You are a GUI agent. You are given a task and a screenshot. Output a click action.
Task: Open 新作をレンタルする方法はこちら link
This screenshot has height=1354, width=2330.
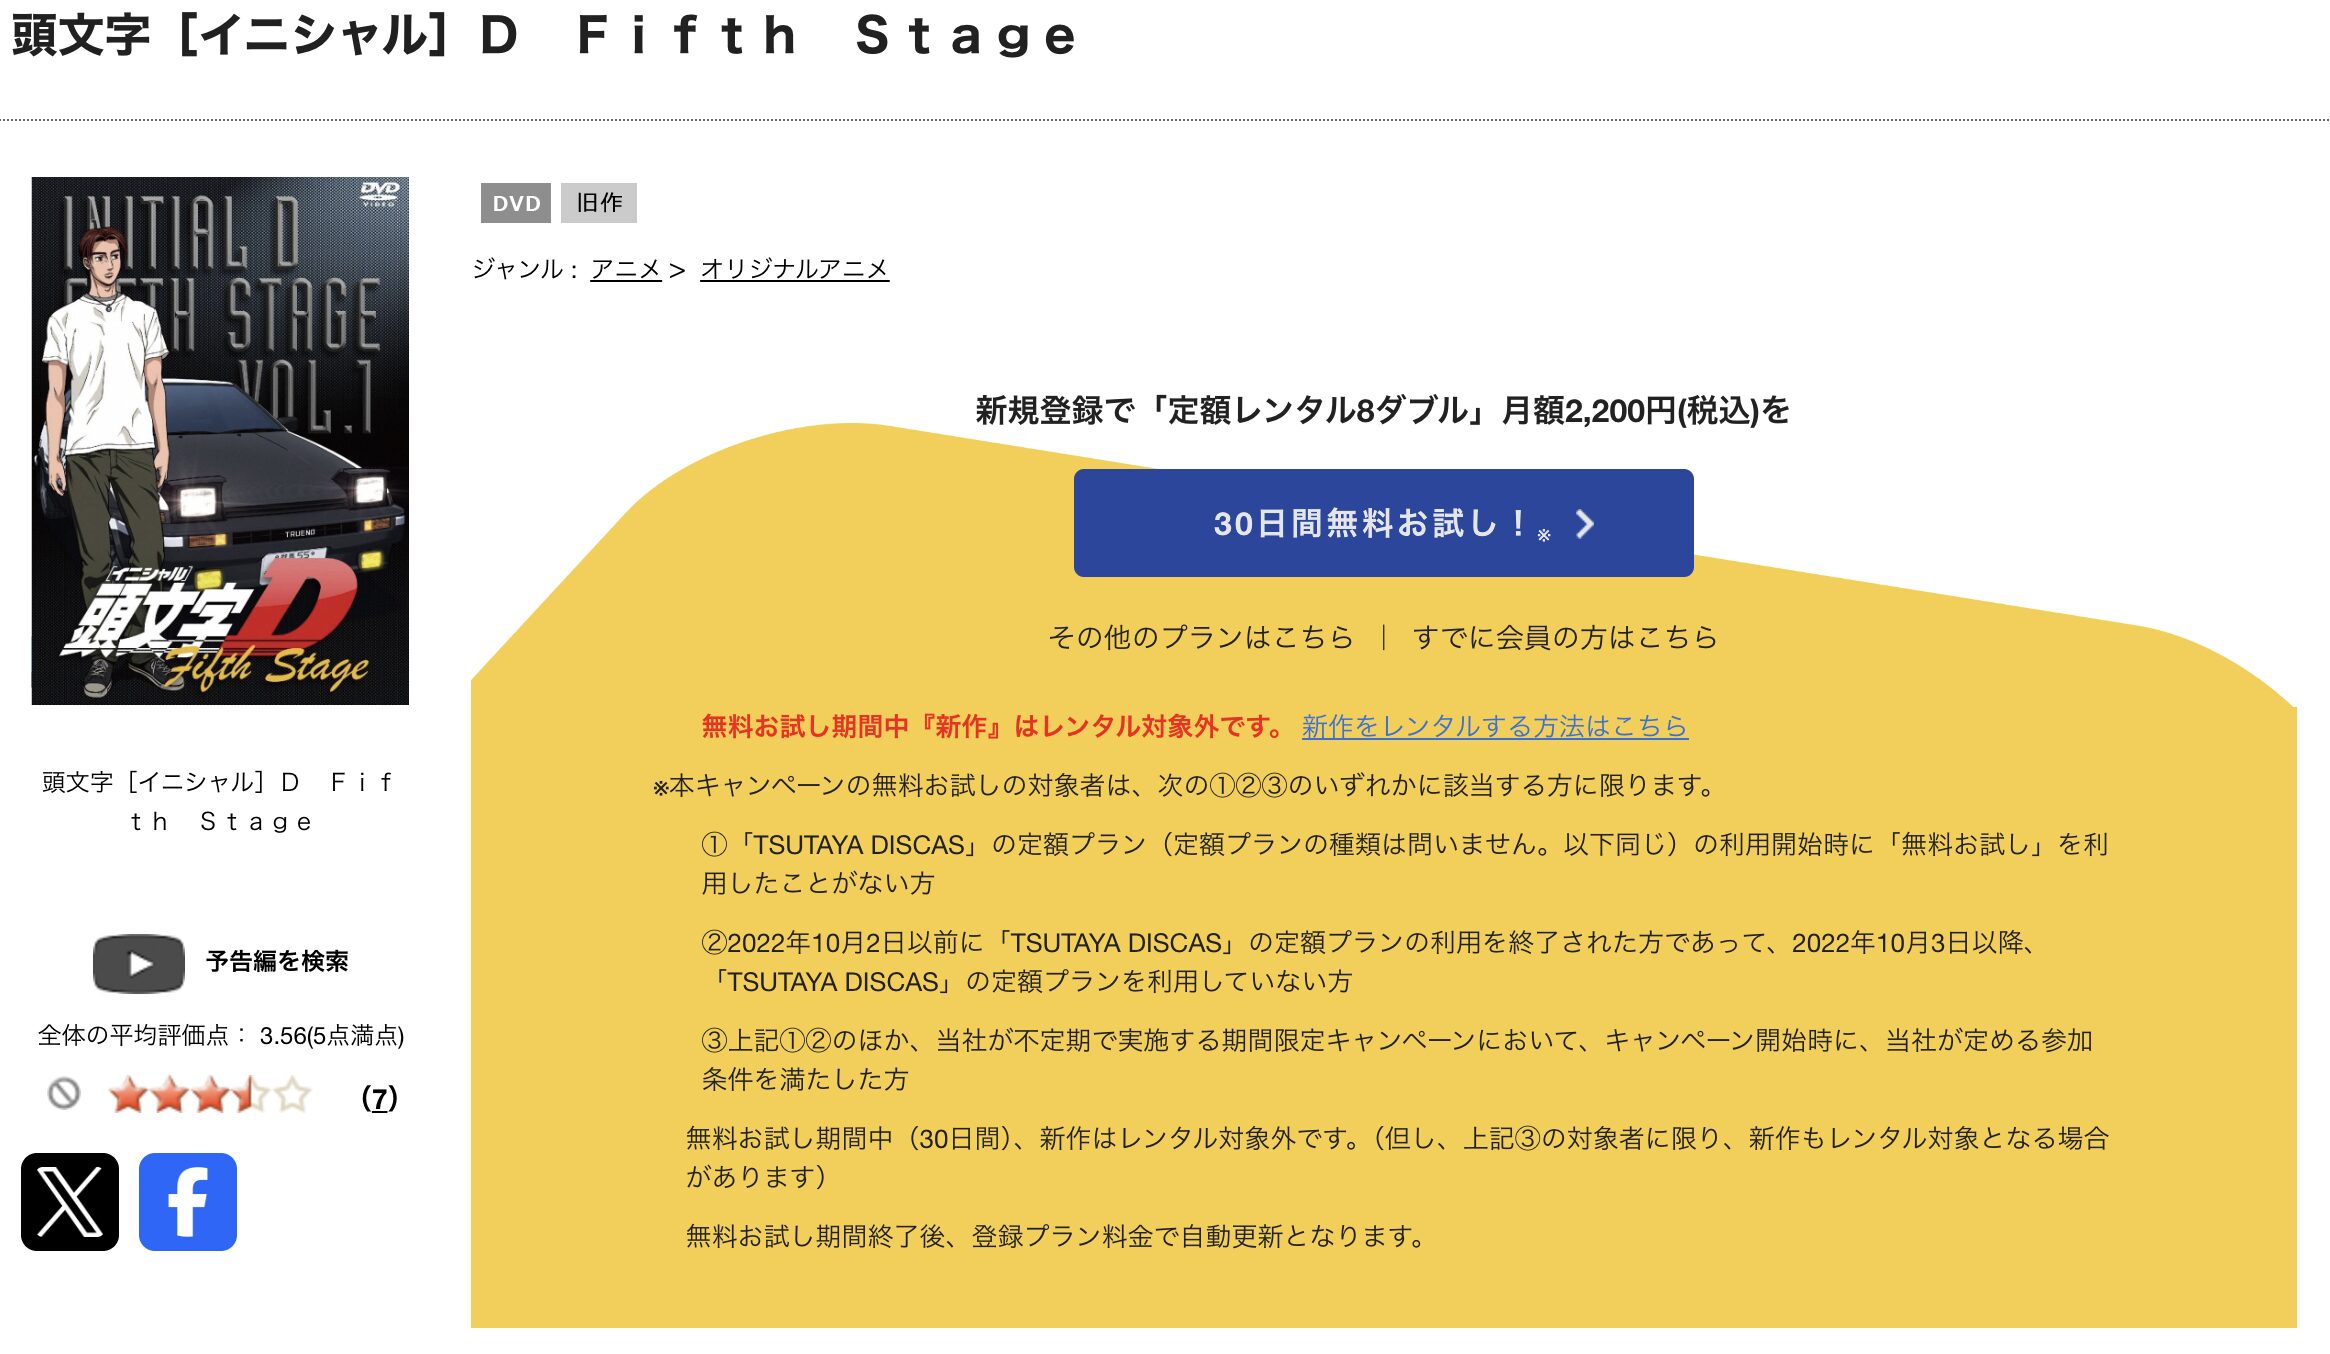click(x=1494, y=726)
